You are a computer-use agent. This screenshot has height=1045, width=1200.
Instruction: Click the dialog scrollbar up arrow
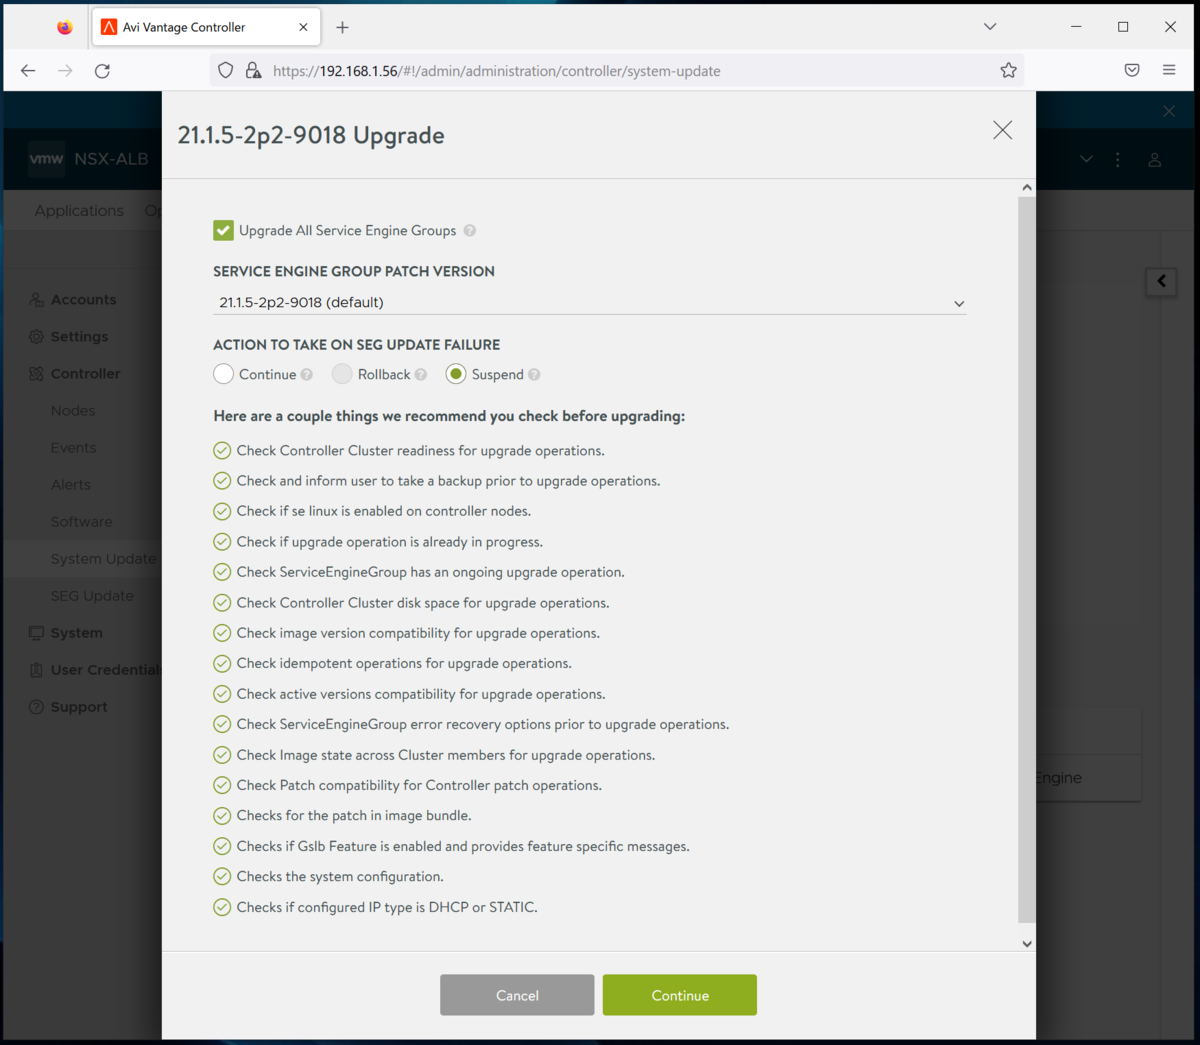1027,187
